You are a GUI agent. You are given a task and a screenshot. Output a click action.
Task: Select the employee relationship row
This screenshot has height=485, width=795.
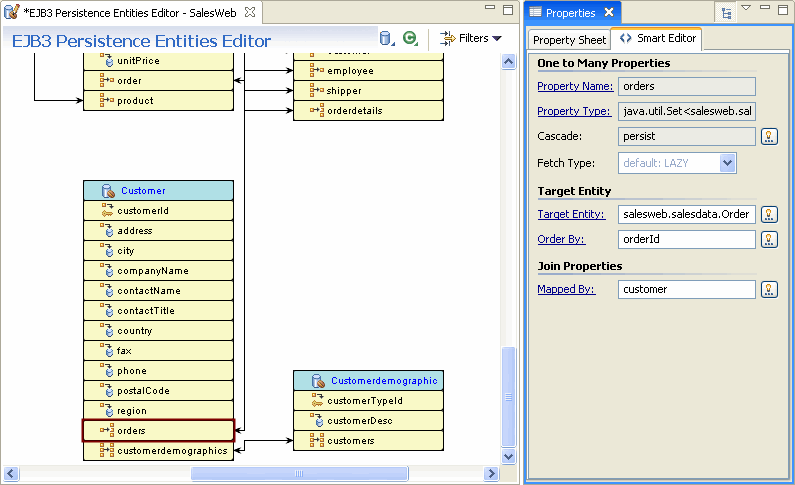[x=368, y=71]
